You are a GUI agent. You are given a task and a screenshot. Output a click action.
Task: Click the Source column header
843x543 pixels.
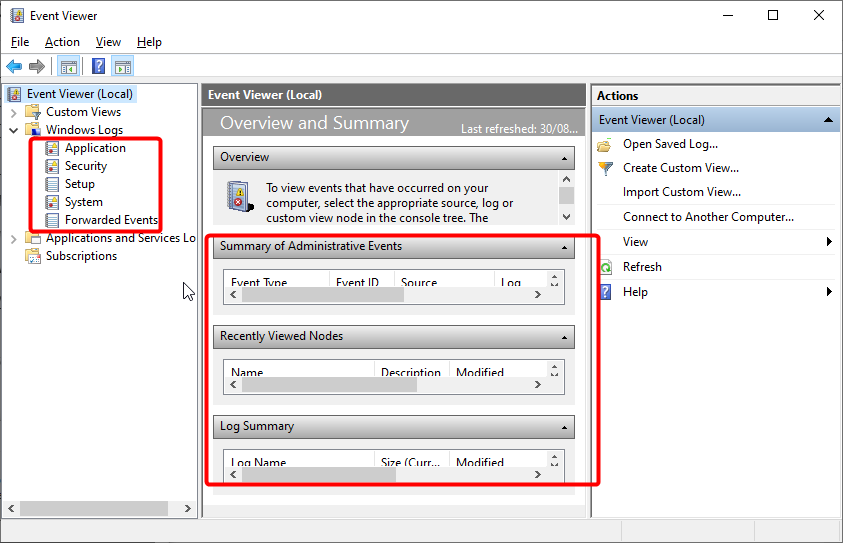click(444, 281)
